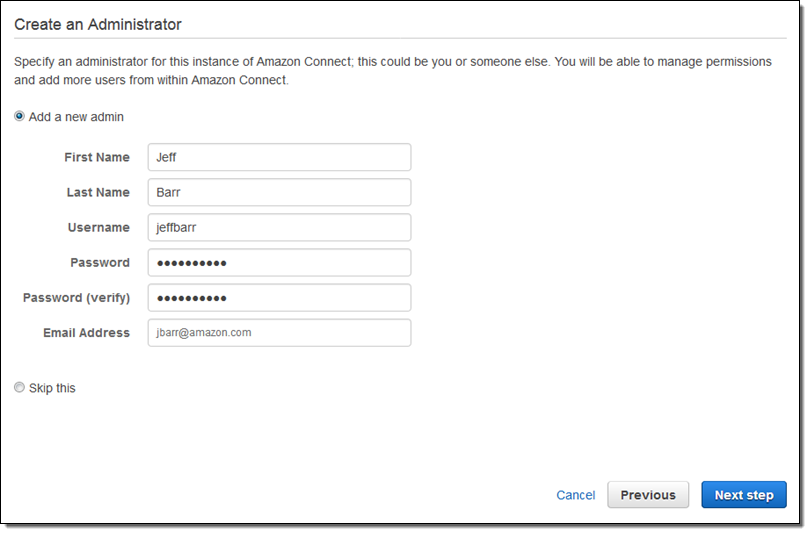Viewport: 810px width, 534px height.
Task: Click the First Name input containing Jeff
Action: [279, 157]
